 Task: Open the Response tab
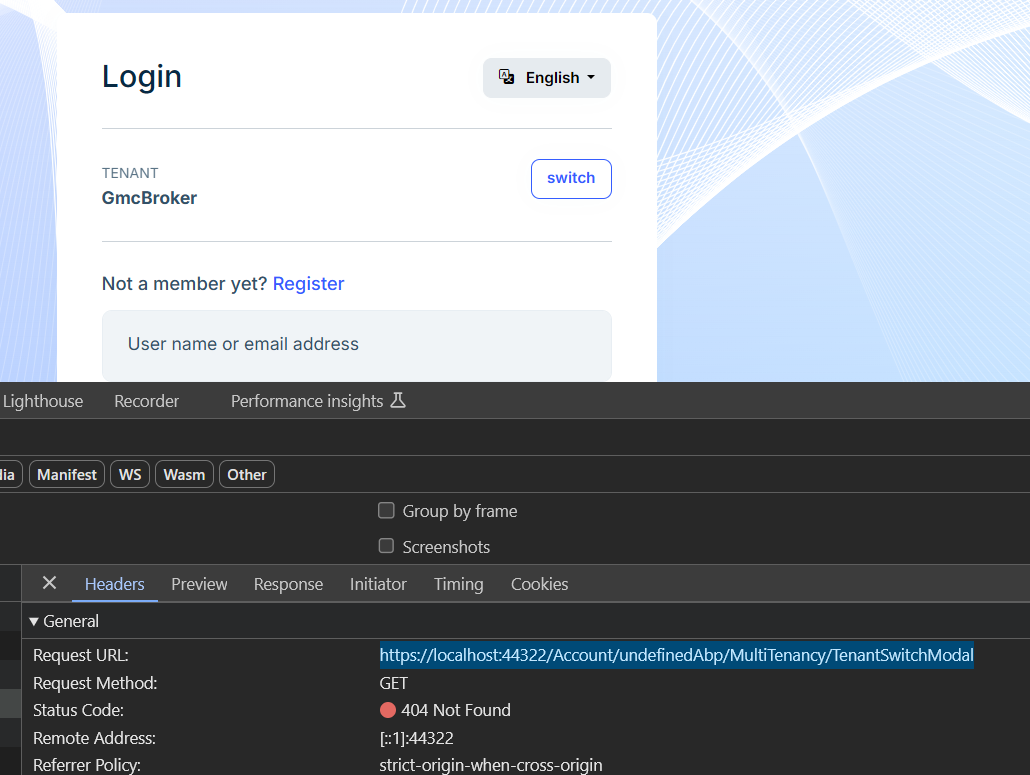tap(288, 584)
